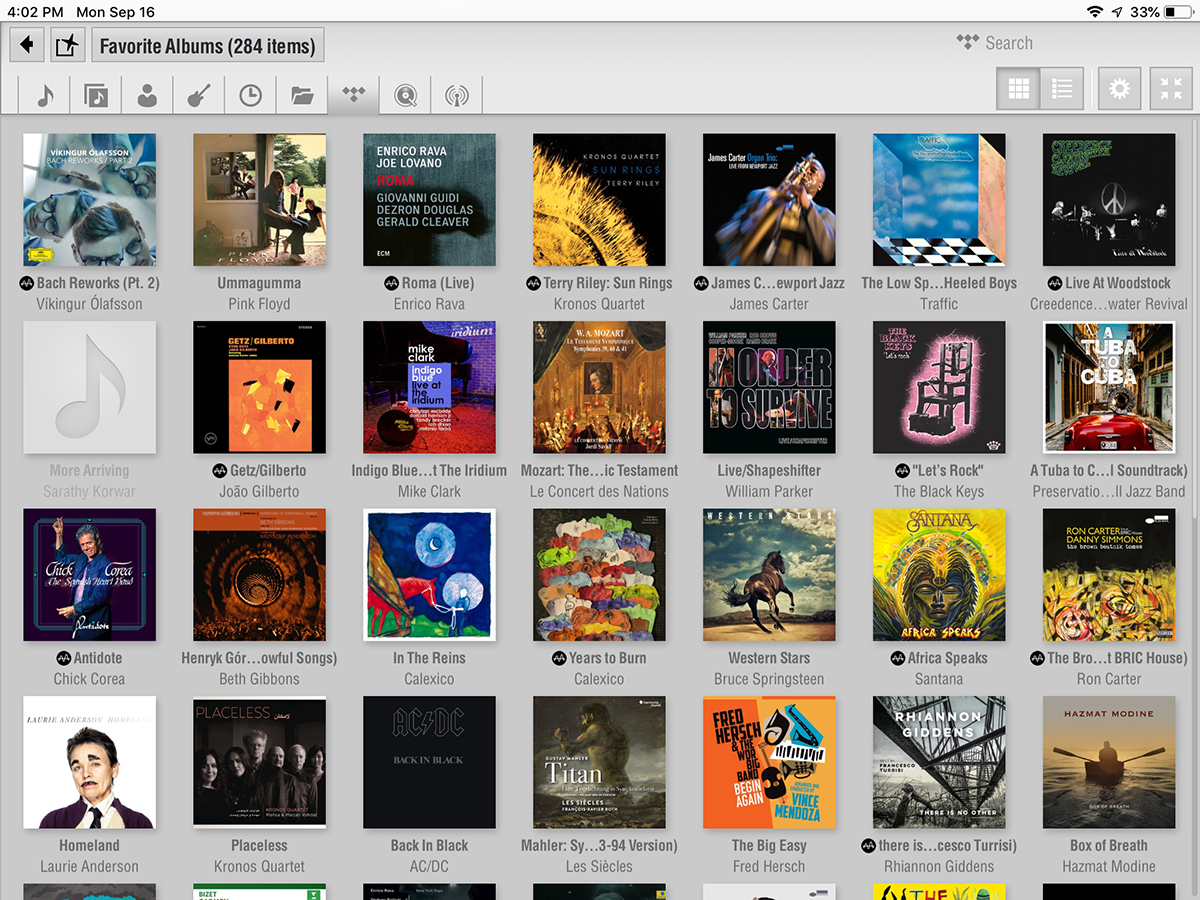Open the Live At Woodstock cover
Viewport: 1200px width, 900px height.
click(1109, 200)
